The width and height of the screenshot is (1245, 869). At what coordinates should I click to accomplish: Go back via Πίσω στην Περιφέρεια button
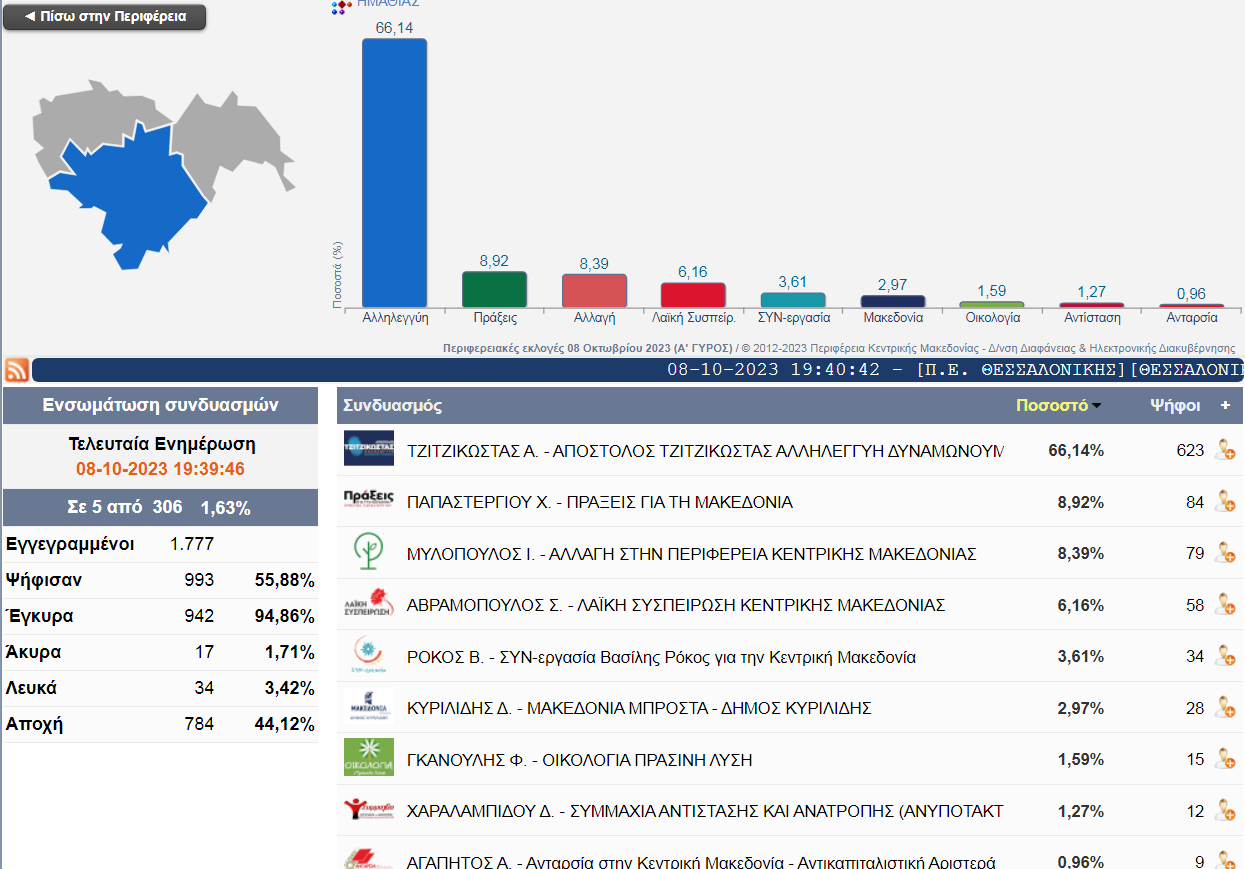[x=105, y=17]
